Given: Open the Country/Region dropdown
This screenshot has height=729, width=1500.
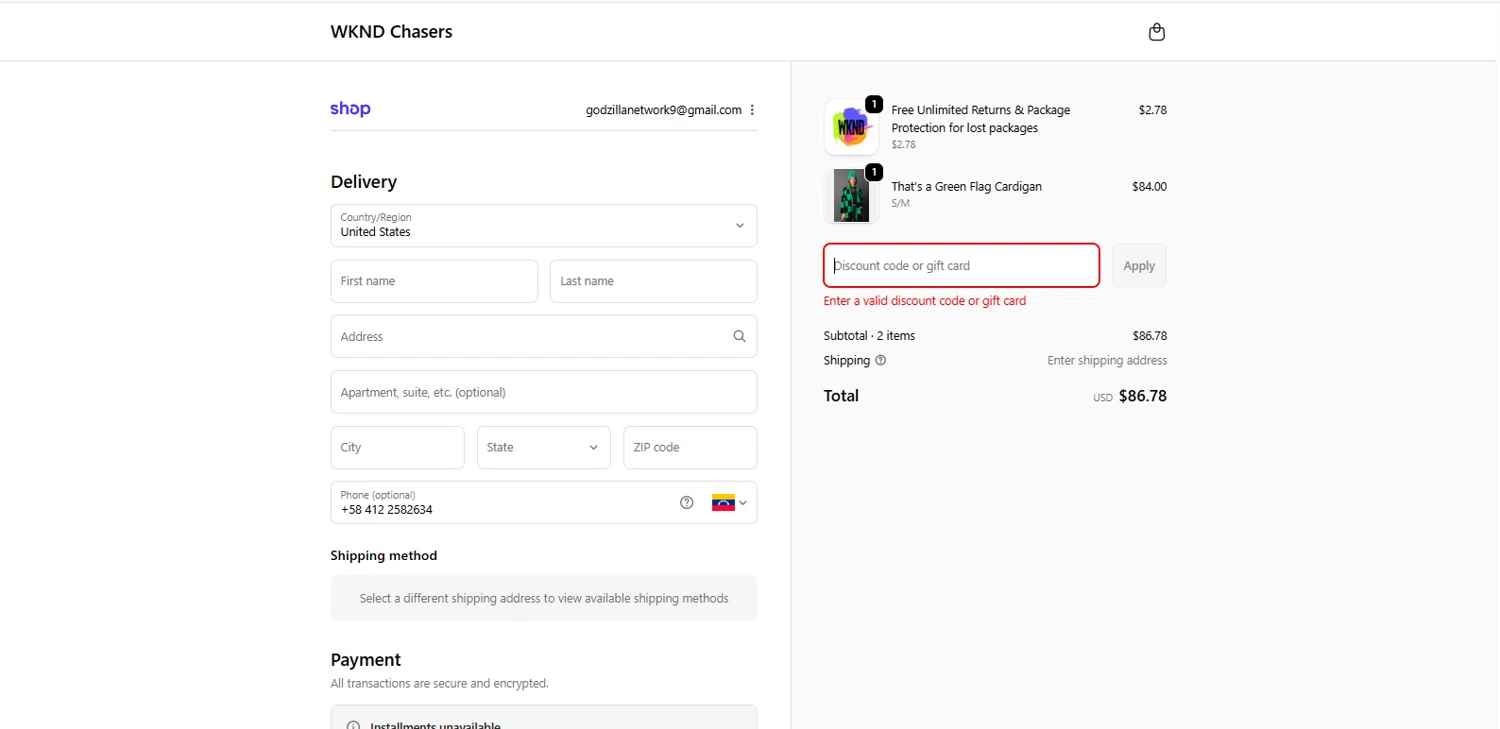Looking at the screenshot, I should pyautogui.click(x=544, y=225).
